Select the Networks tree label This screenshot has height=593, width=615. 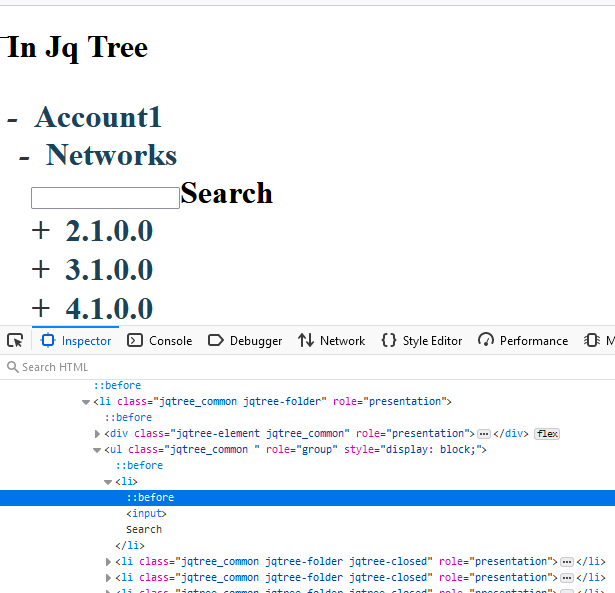[x=111, y=155]
